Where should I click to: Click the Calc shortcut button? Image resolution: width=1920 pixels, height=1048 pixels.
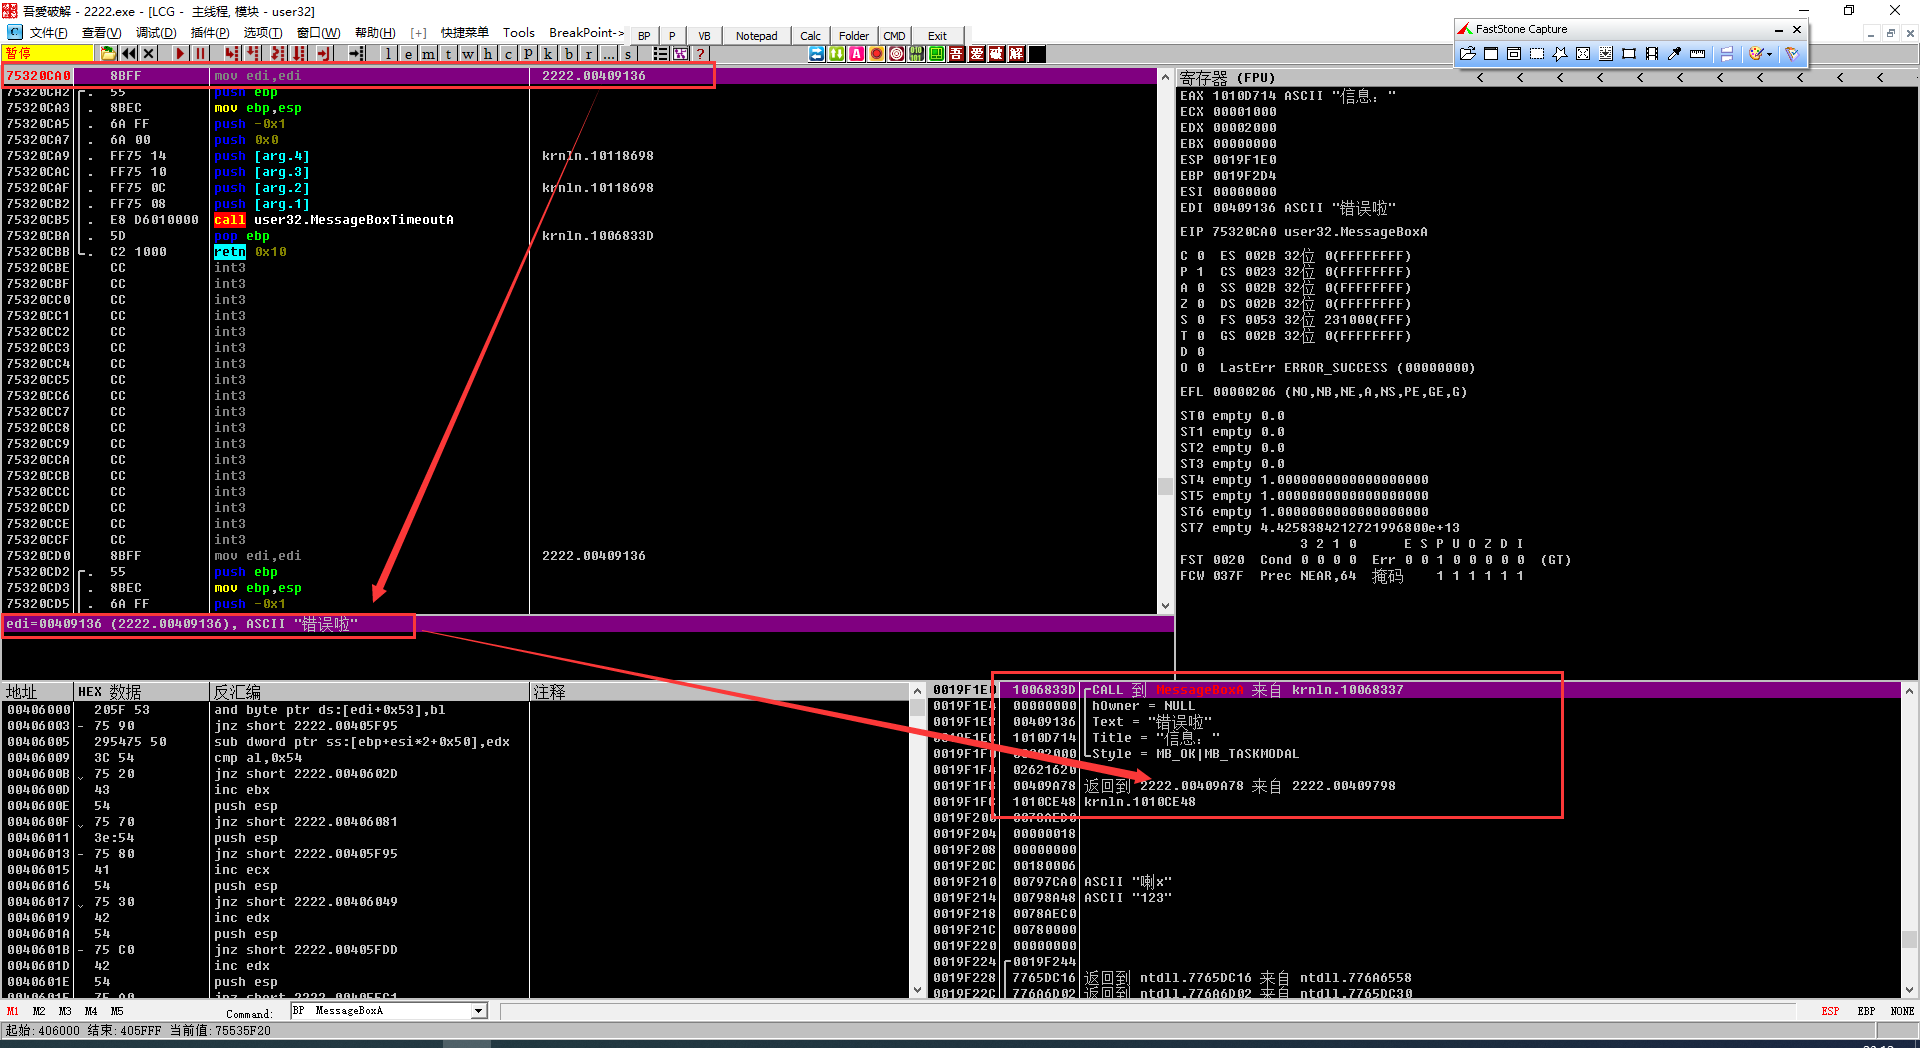810,36
